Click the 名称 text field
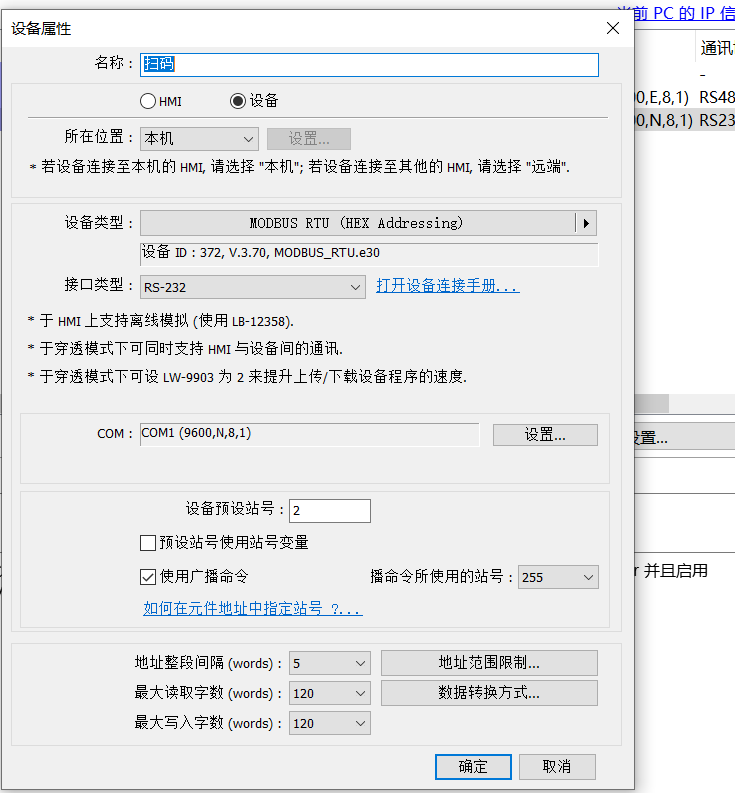 click(369, 64)
